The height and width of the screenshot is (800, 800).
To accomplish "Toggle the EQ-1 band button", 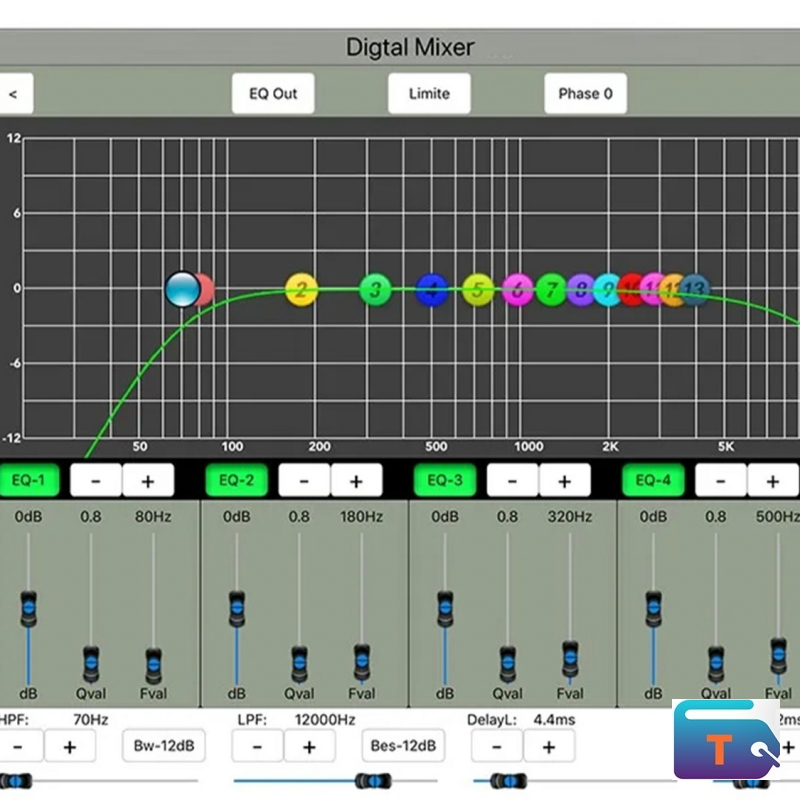I will 28,480.
